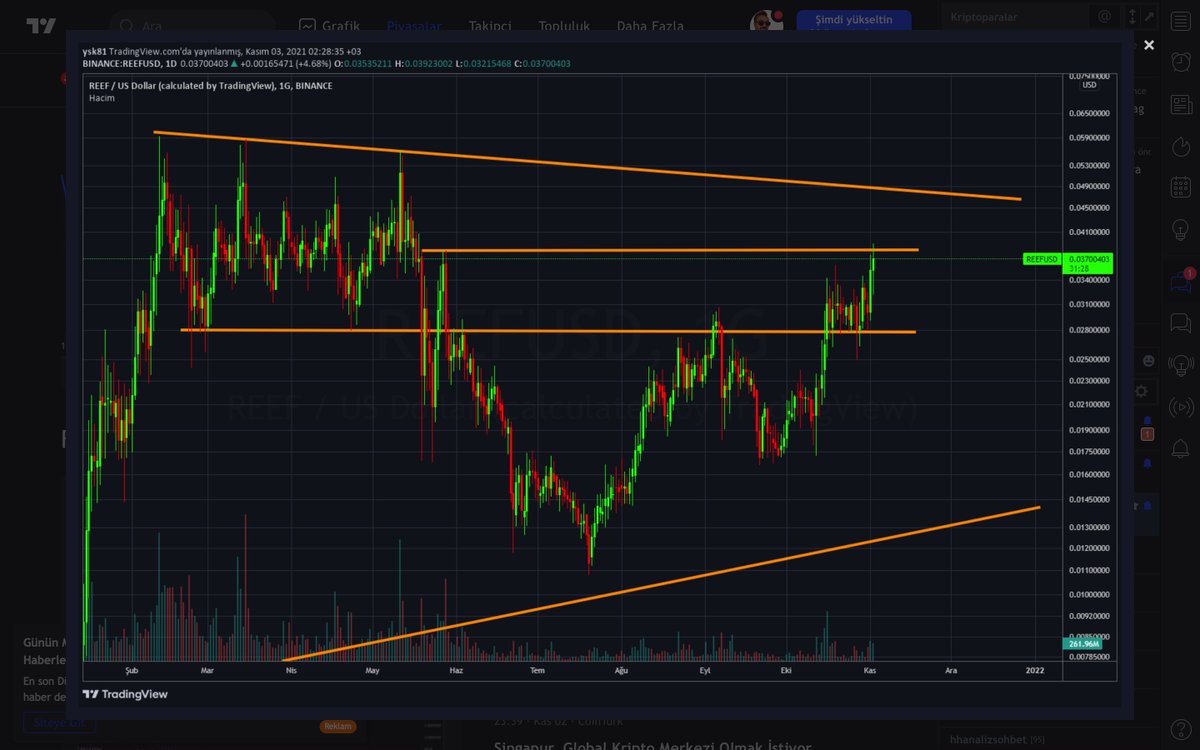Click the TradingView watermark logo on chart
Image resolution: width=1200 pixels, height=750 pixels.
[x=125, y=693]
